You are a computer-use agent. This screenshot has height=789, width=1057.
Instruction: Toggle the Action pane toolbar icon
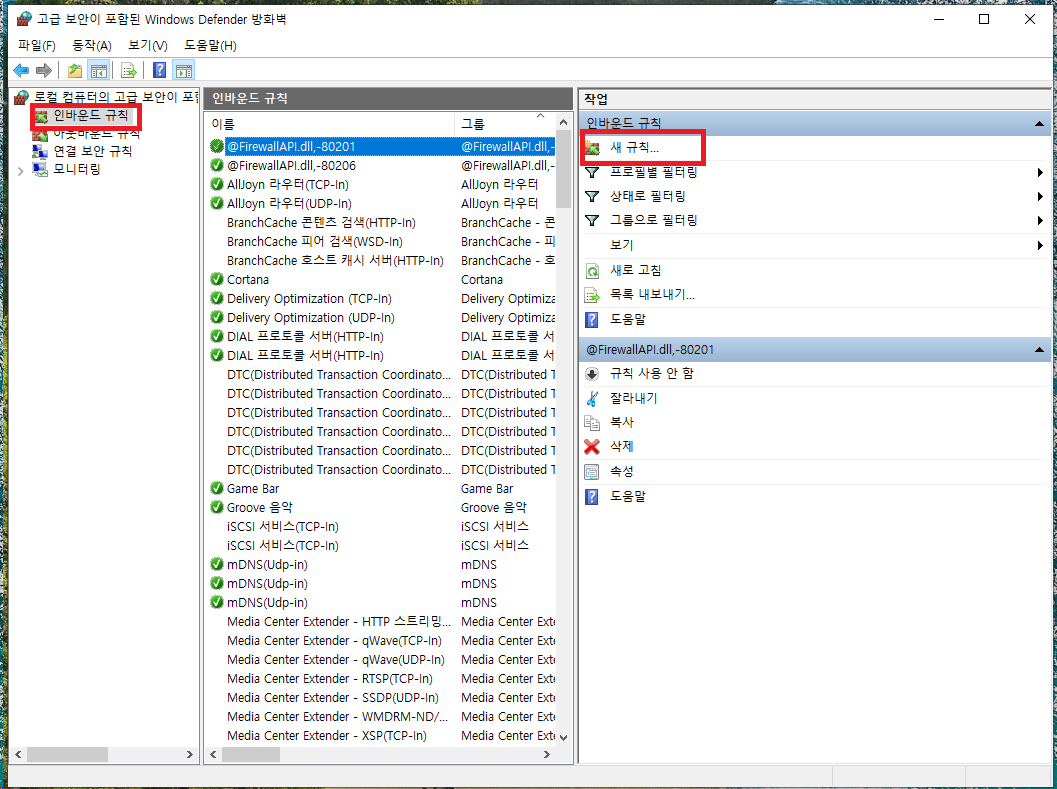click(183, 70)
